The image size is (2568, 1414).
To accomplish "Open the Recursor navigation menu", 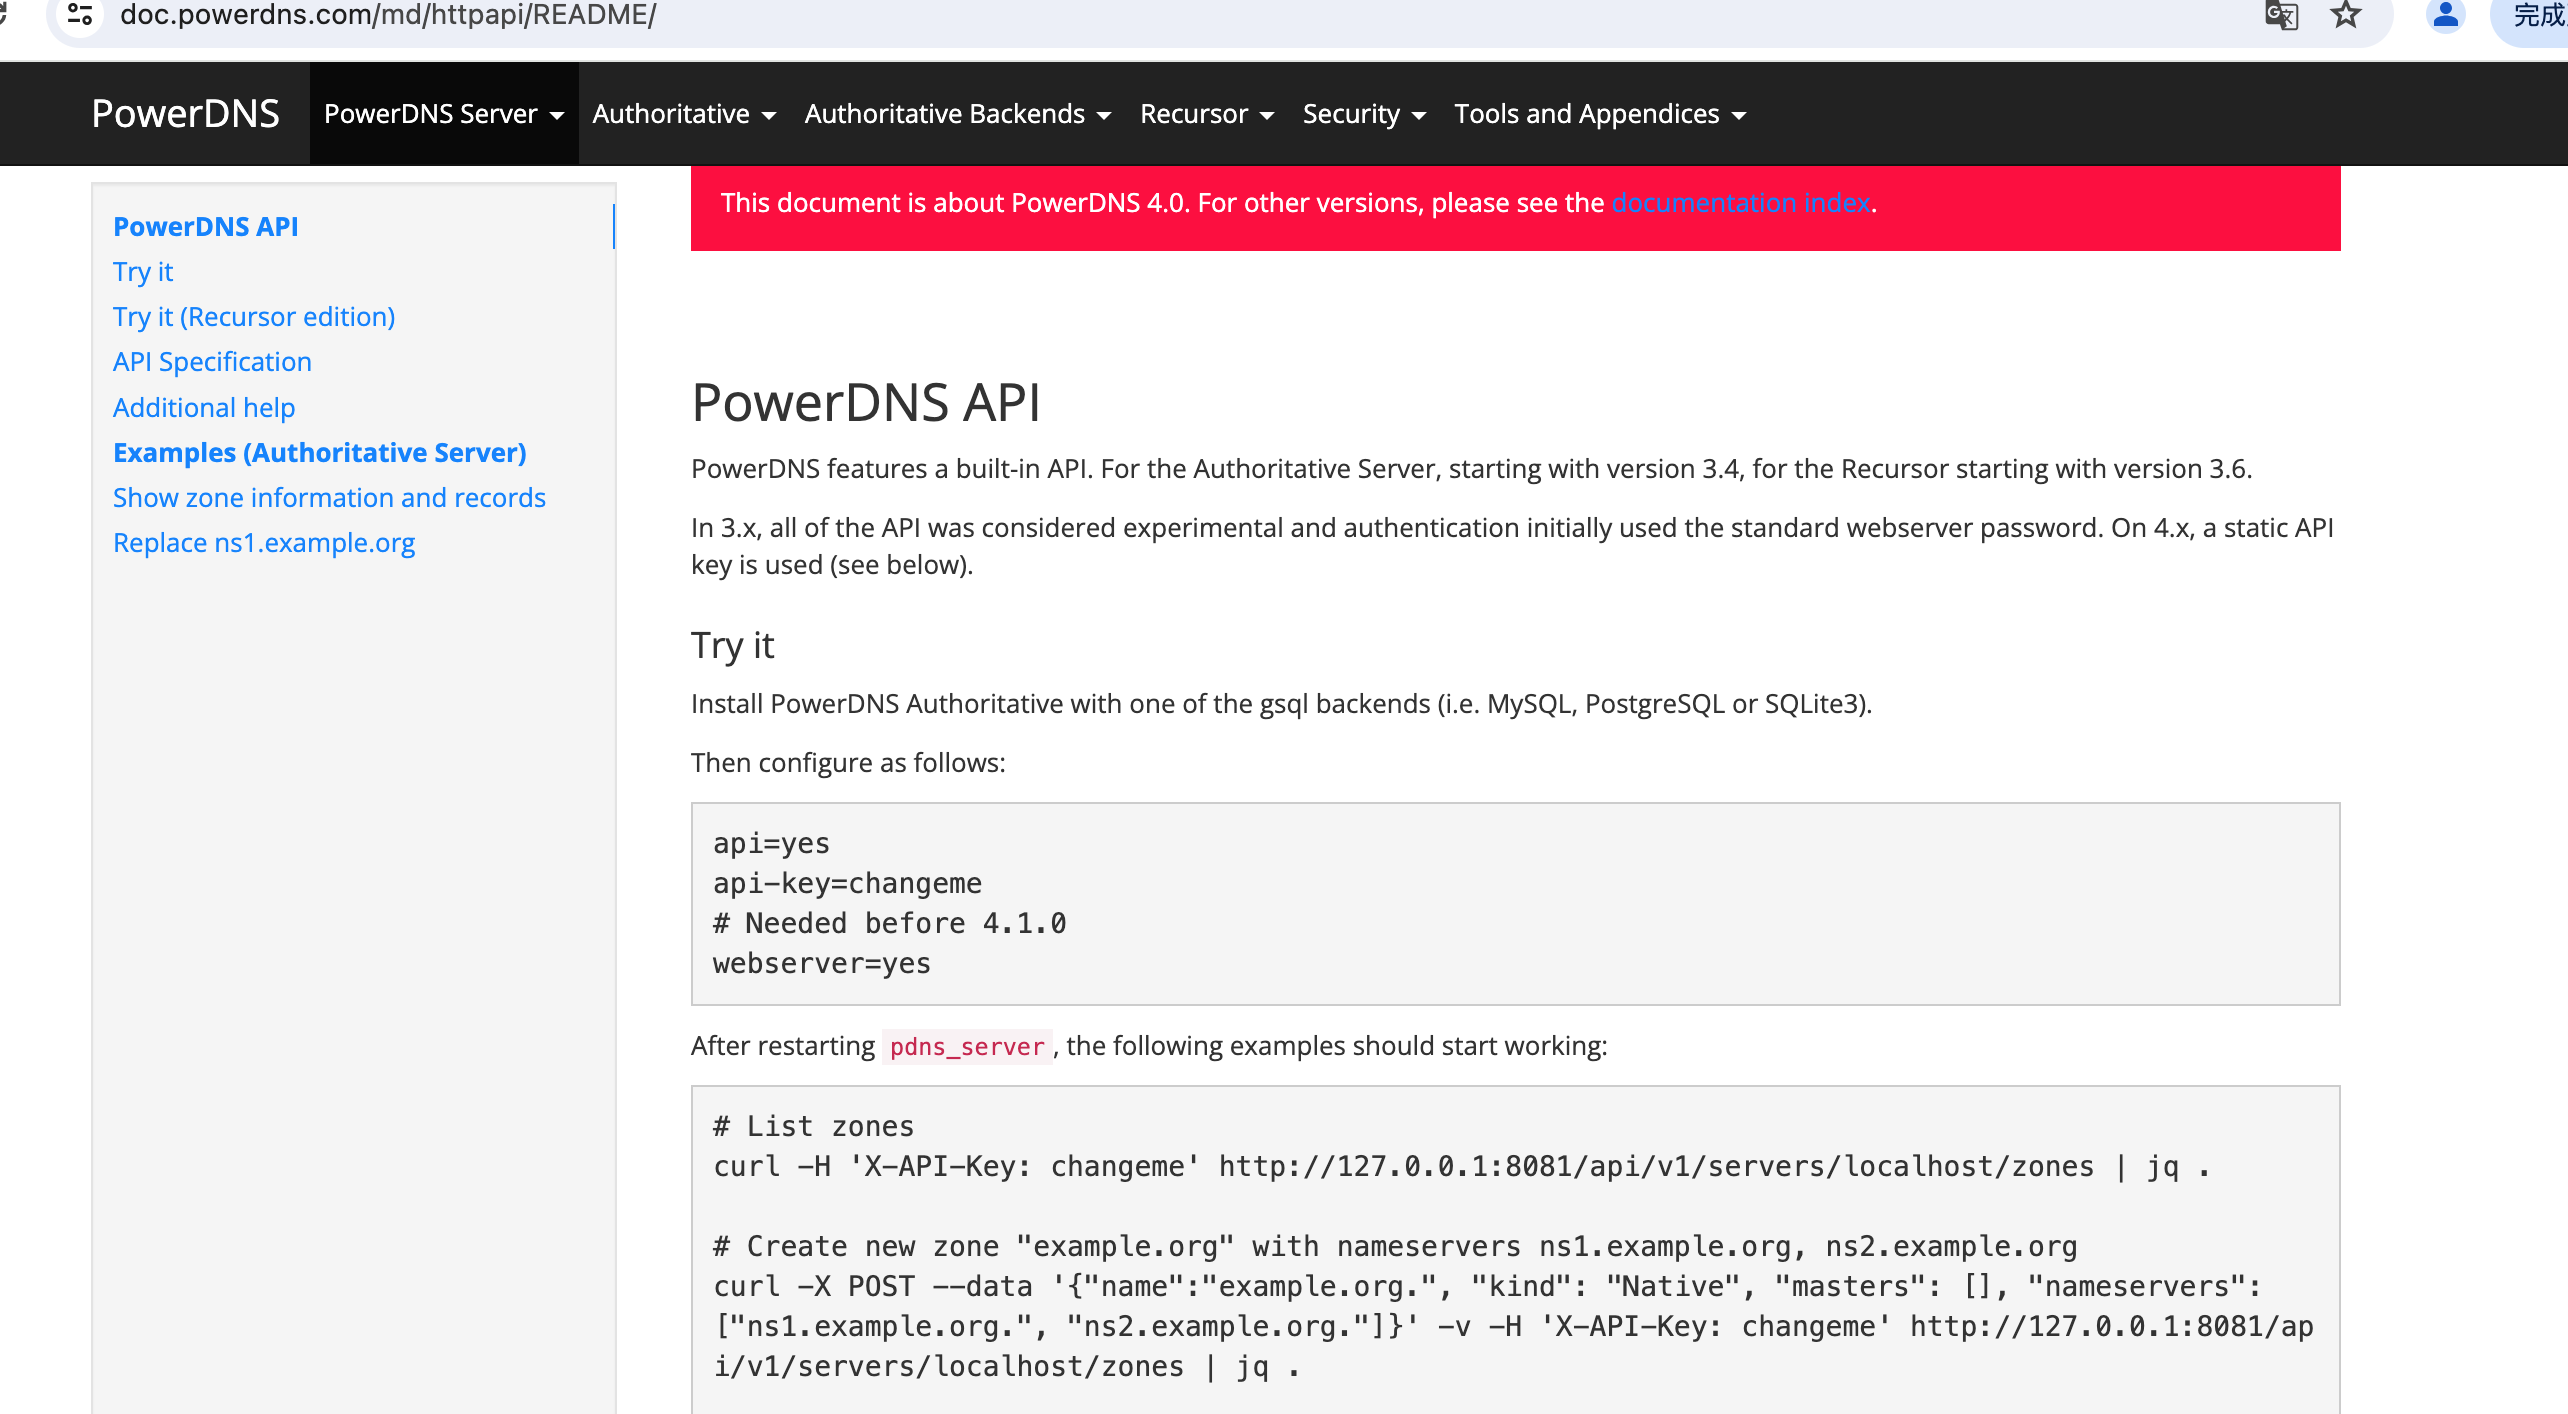I will tap(1206, 114).
